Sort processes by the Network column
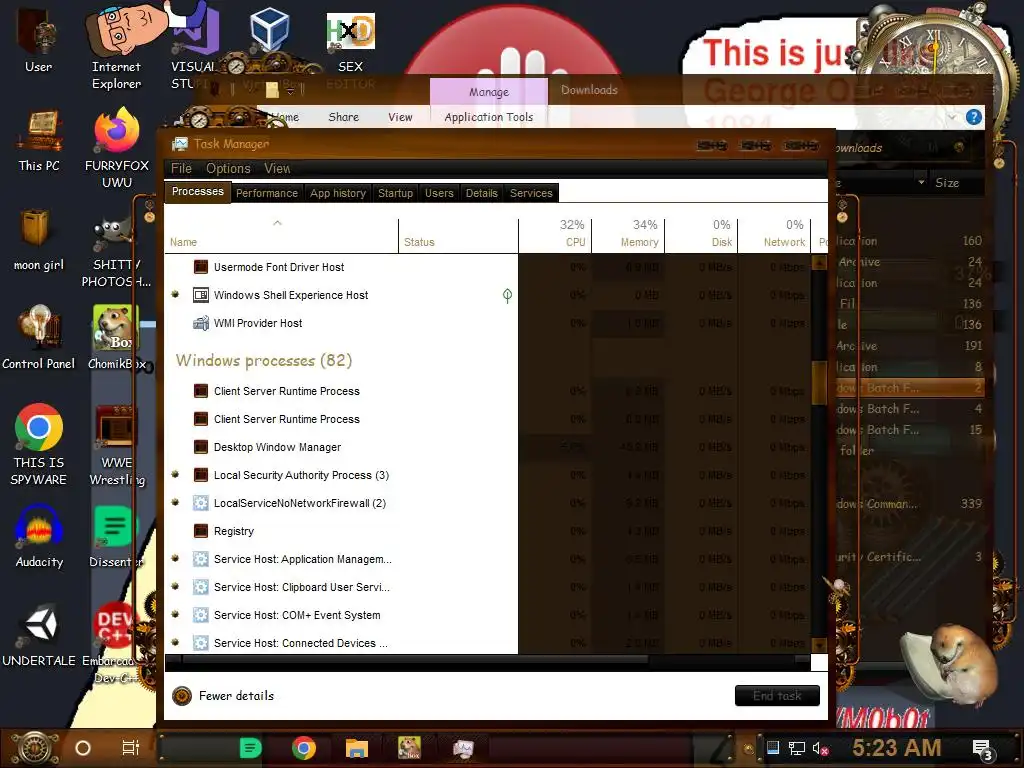This screenshot has width=1024, height=768. click(775, 235)
